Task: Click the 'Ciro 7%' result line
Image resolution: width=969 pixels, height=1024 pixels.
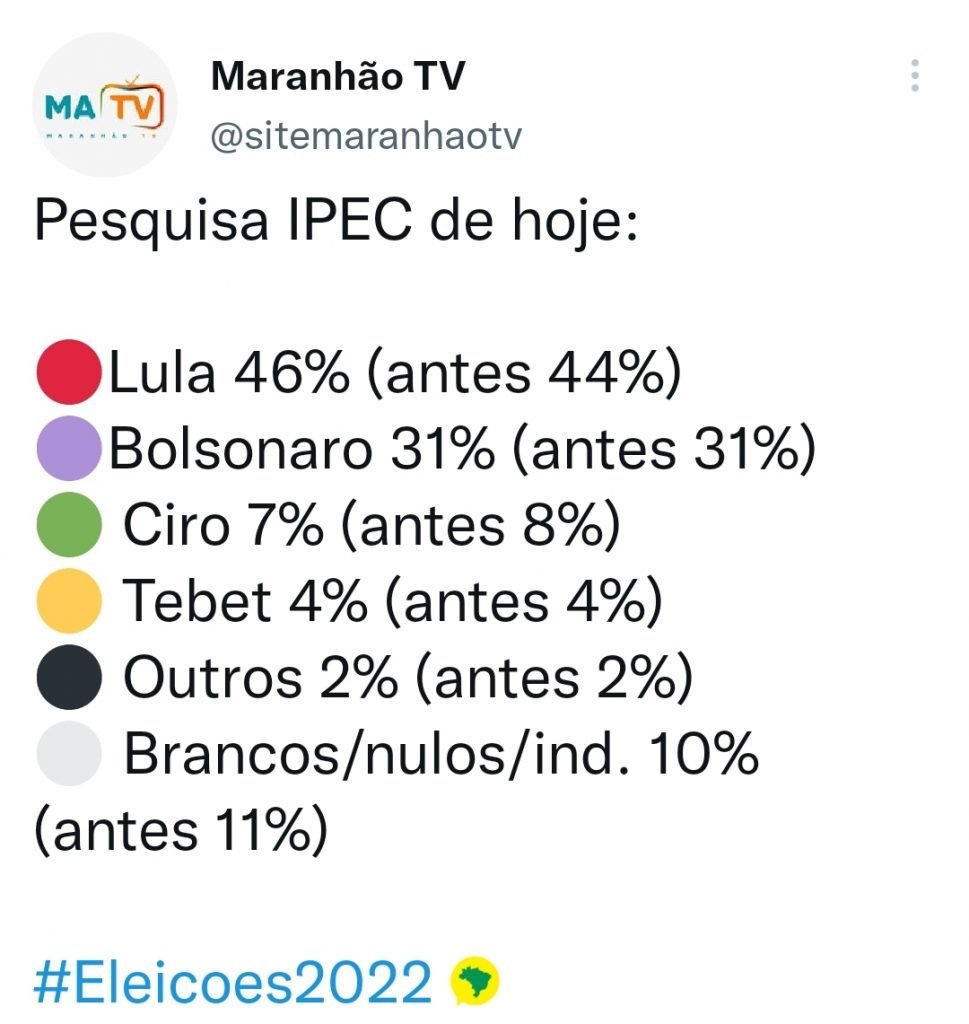Action: (371, 524)
